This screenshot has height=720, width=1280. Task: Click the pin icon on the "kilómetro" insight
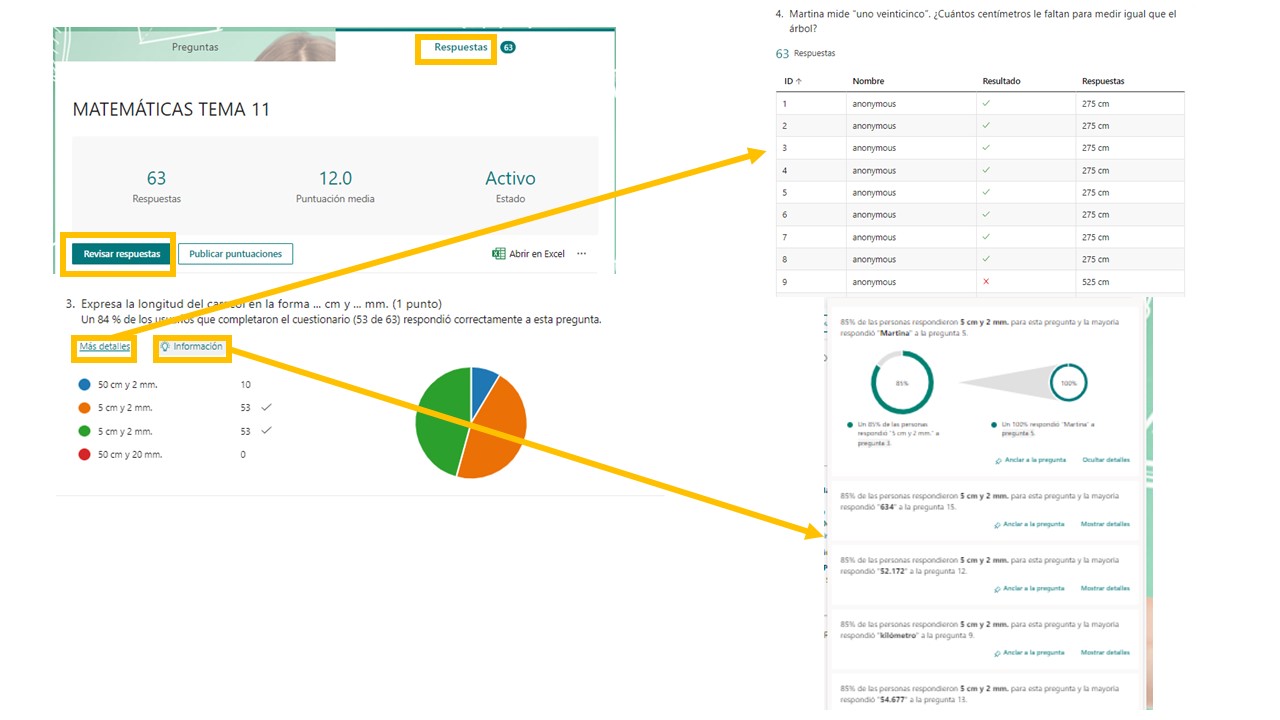(998, 652)
